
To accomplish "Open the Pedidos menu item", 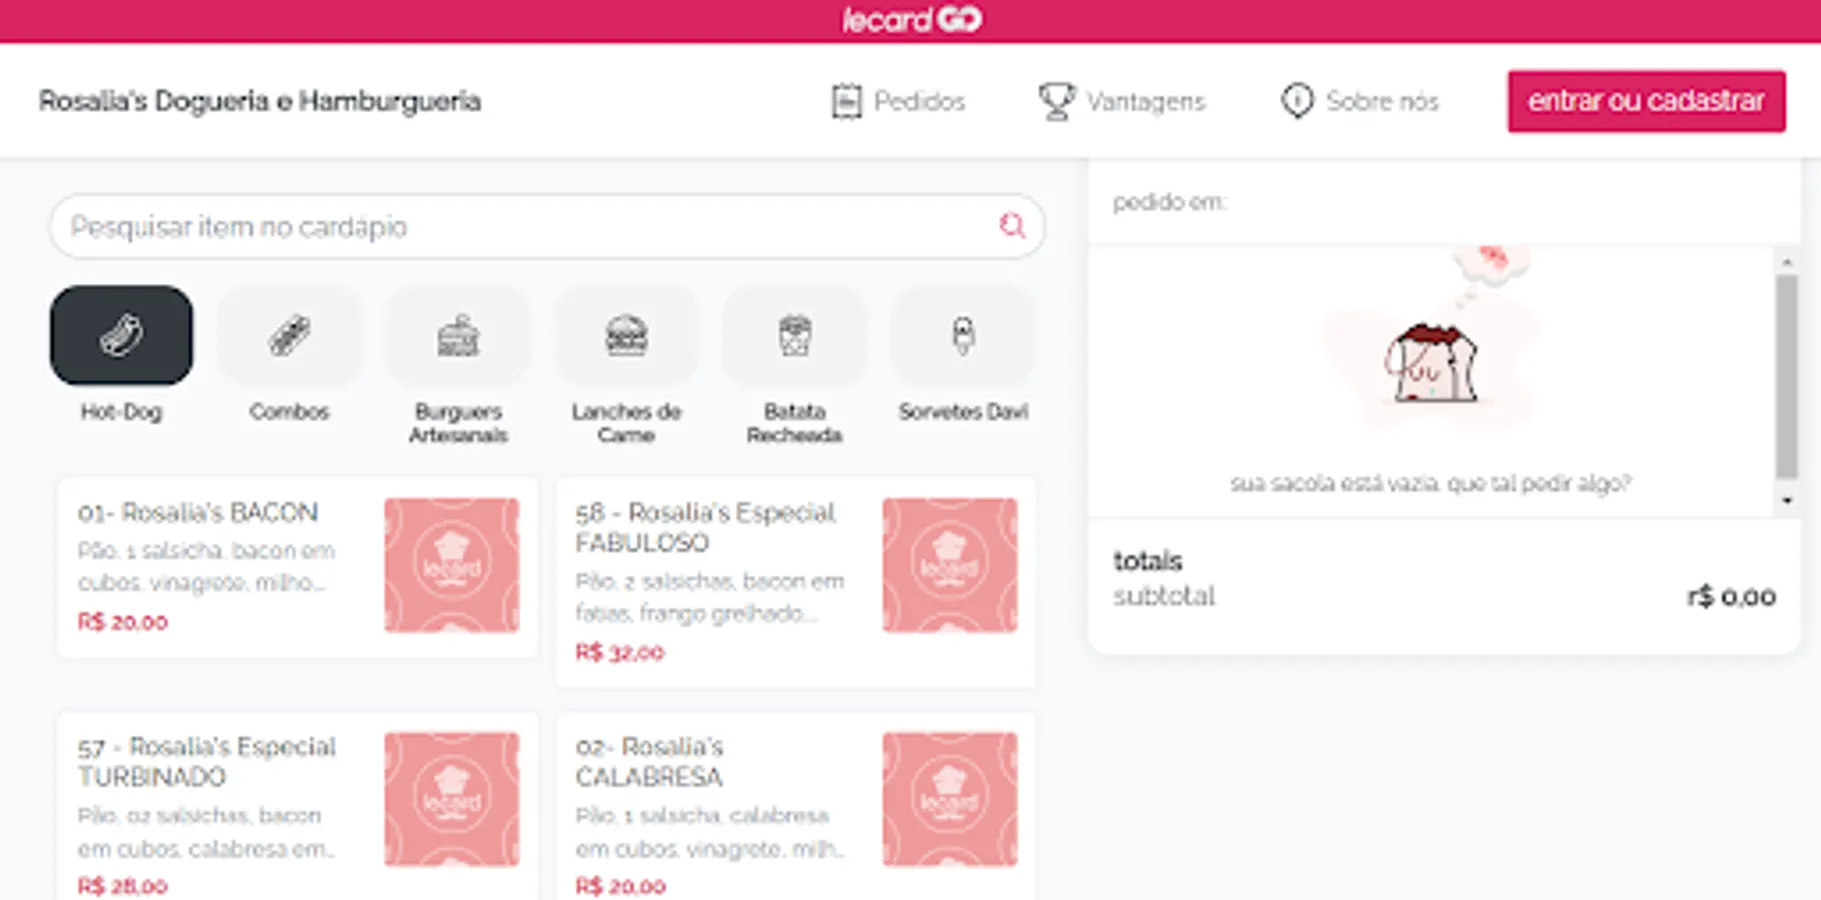I will point(919,100).
